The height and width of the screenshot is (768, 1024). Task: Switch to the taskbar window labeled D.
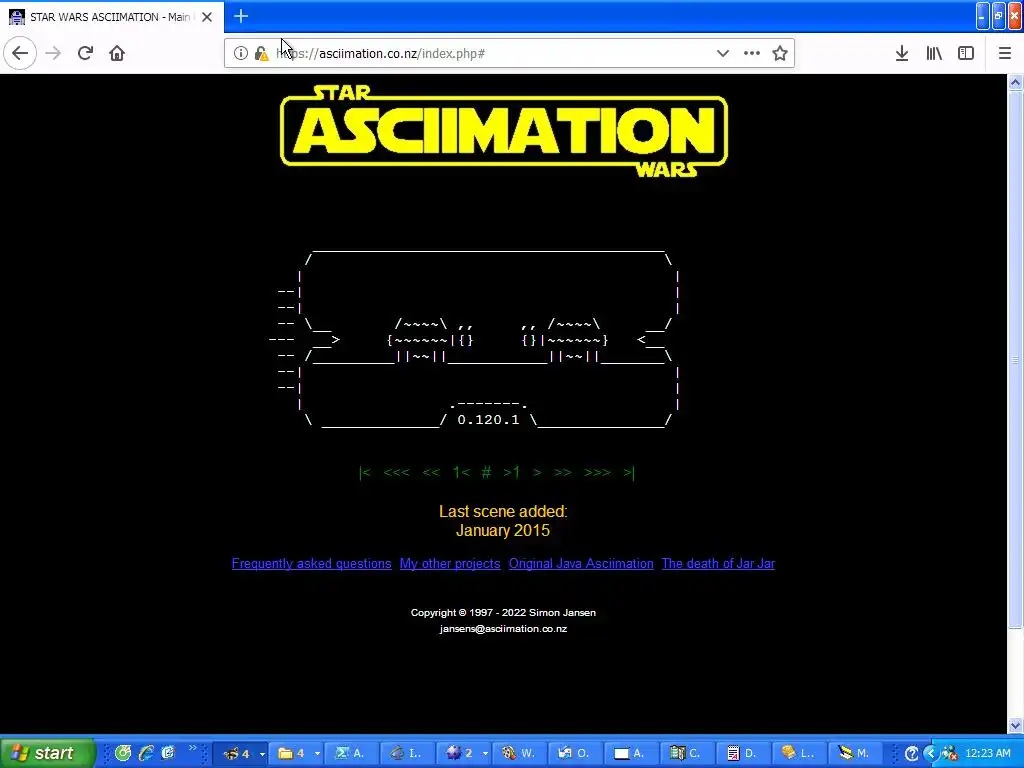pos(742,753)
